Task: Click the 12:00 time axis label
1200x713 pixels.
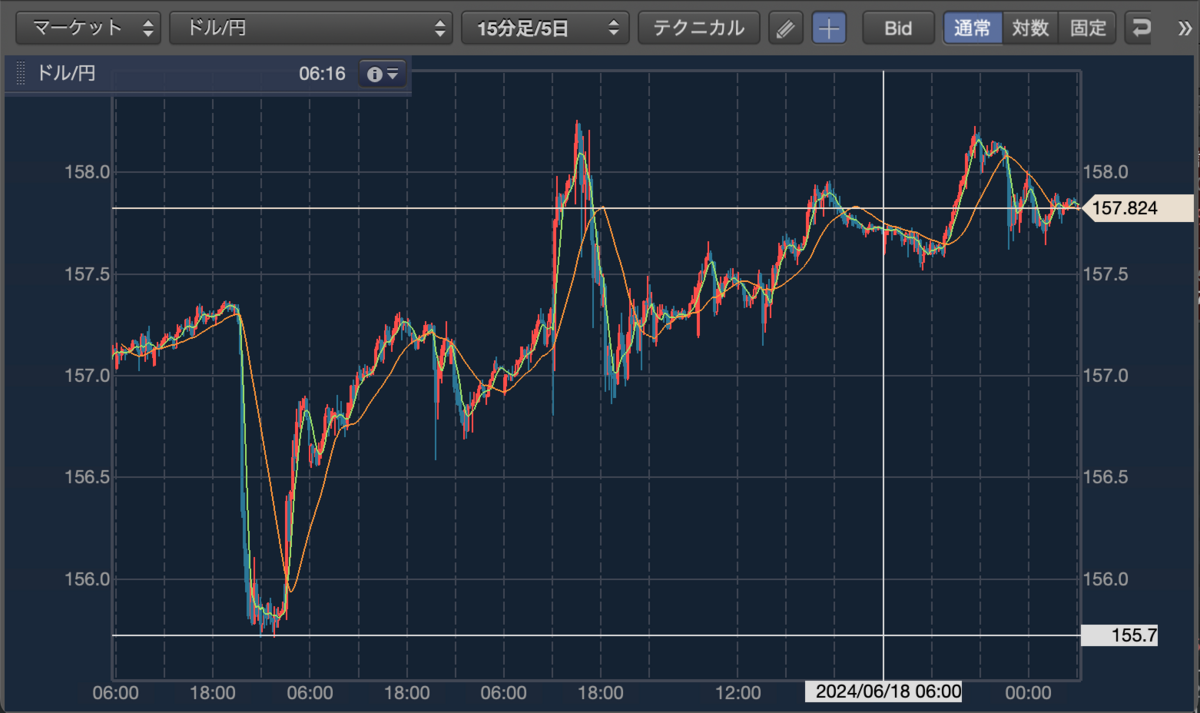Action: pos(737,692)
